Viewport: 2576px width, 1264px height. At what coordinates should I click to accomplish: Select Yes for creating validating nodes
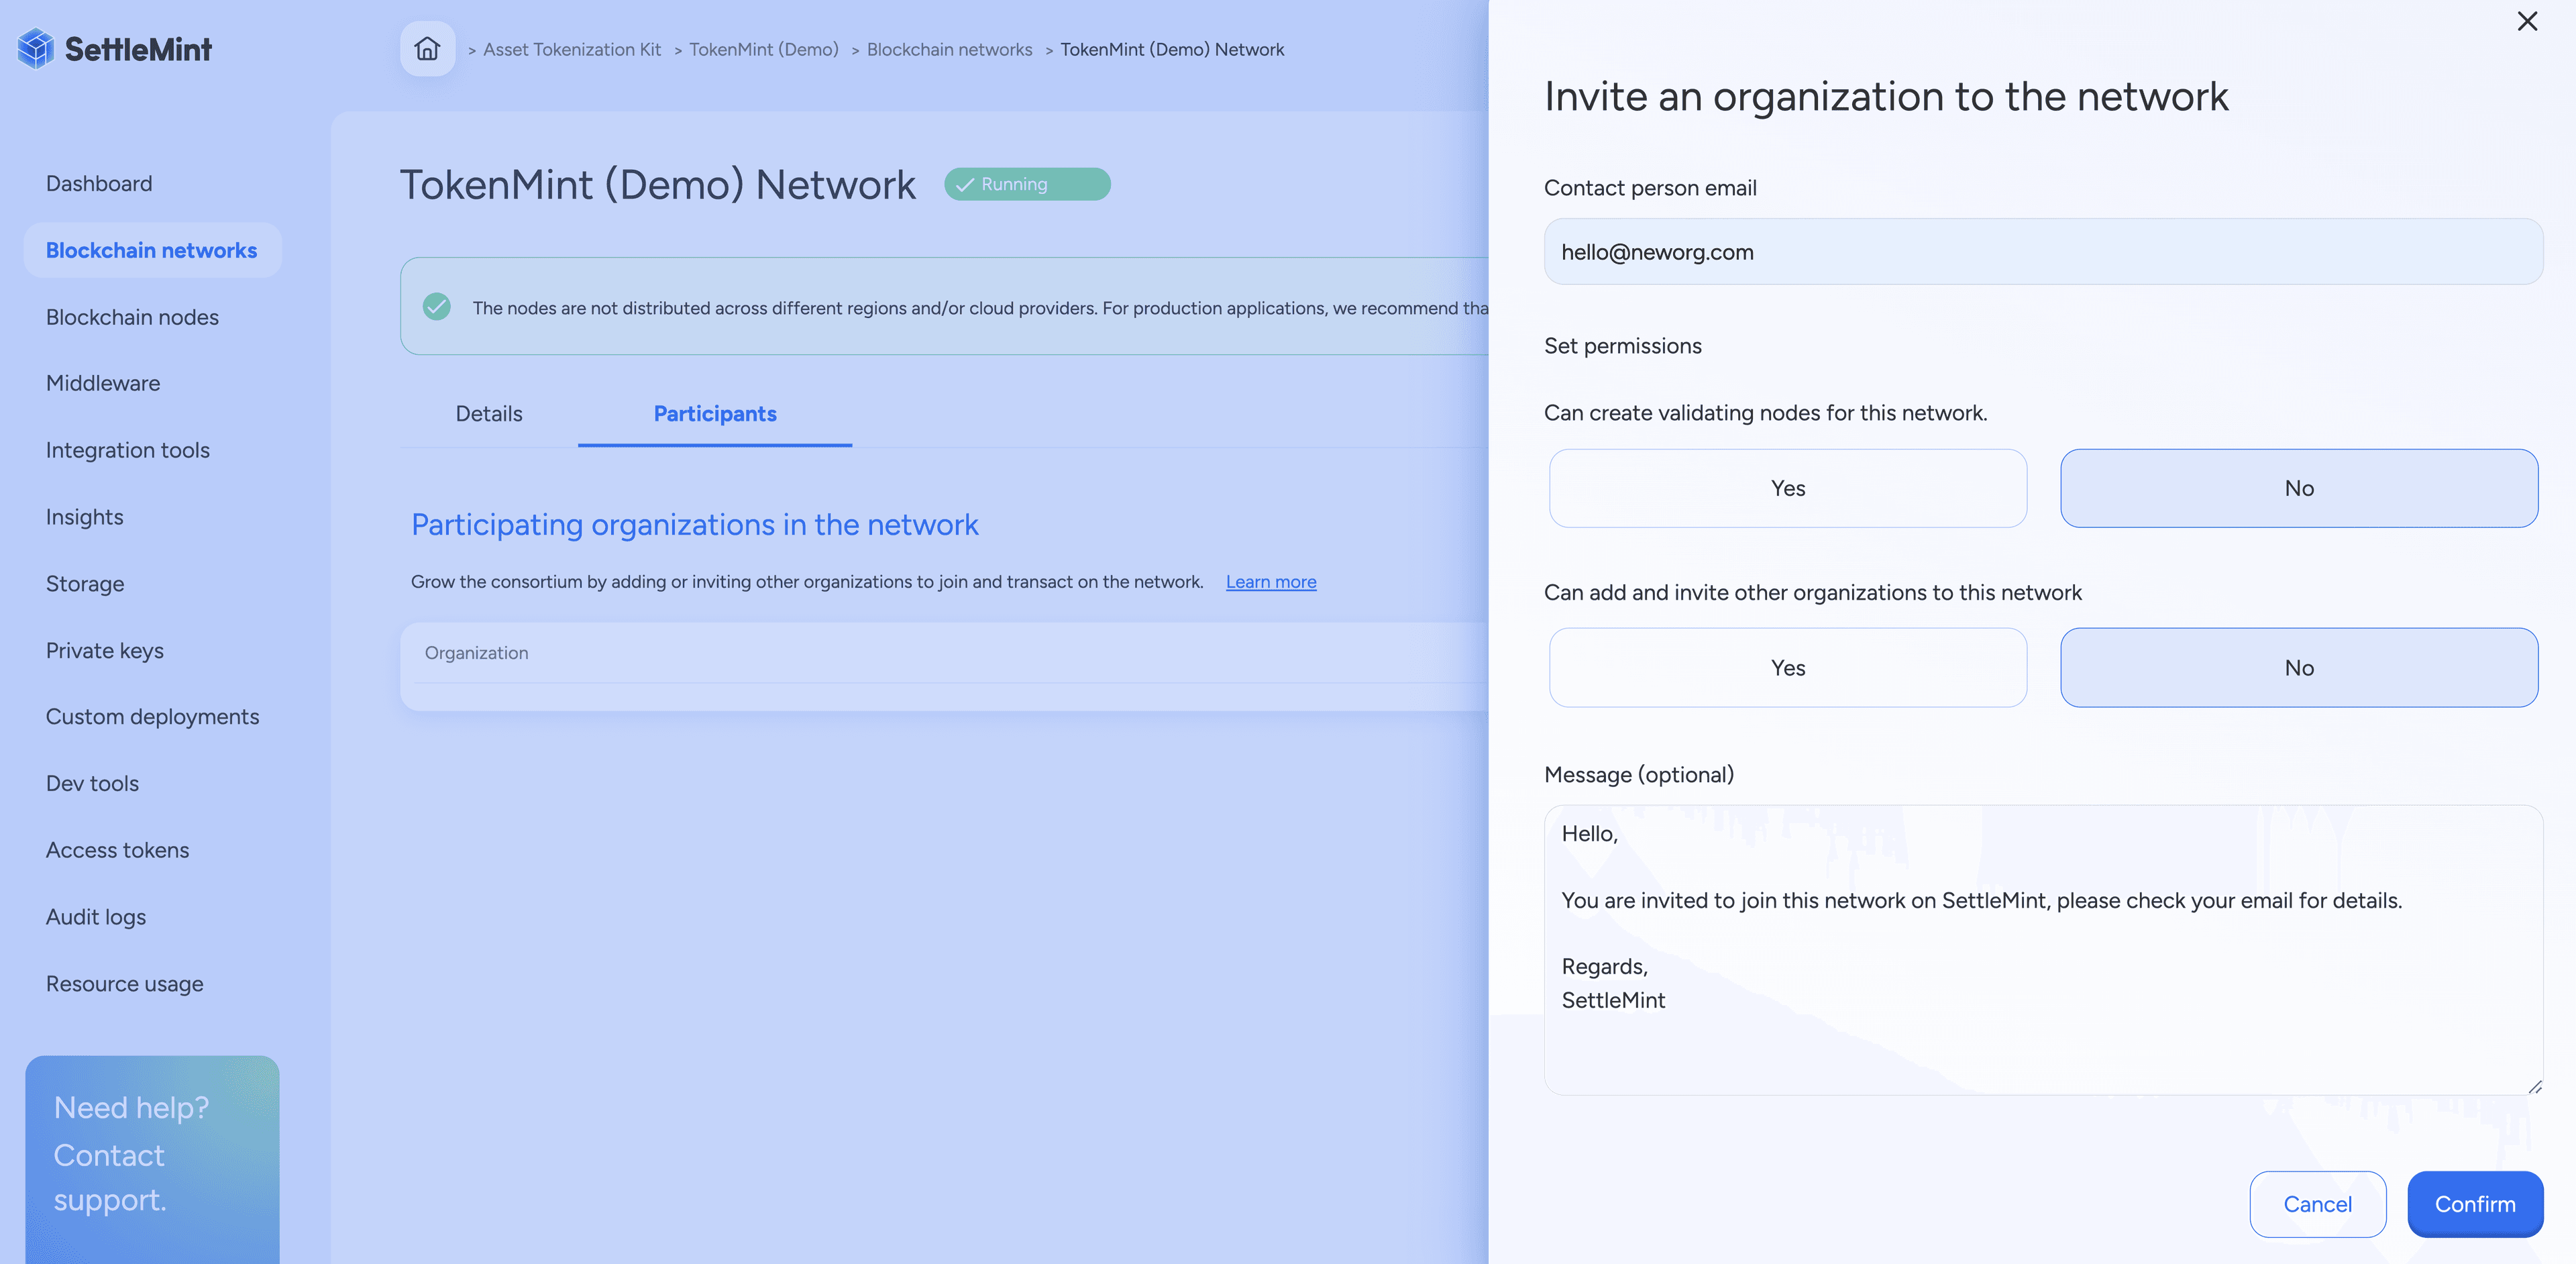tap(1788, 488)
